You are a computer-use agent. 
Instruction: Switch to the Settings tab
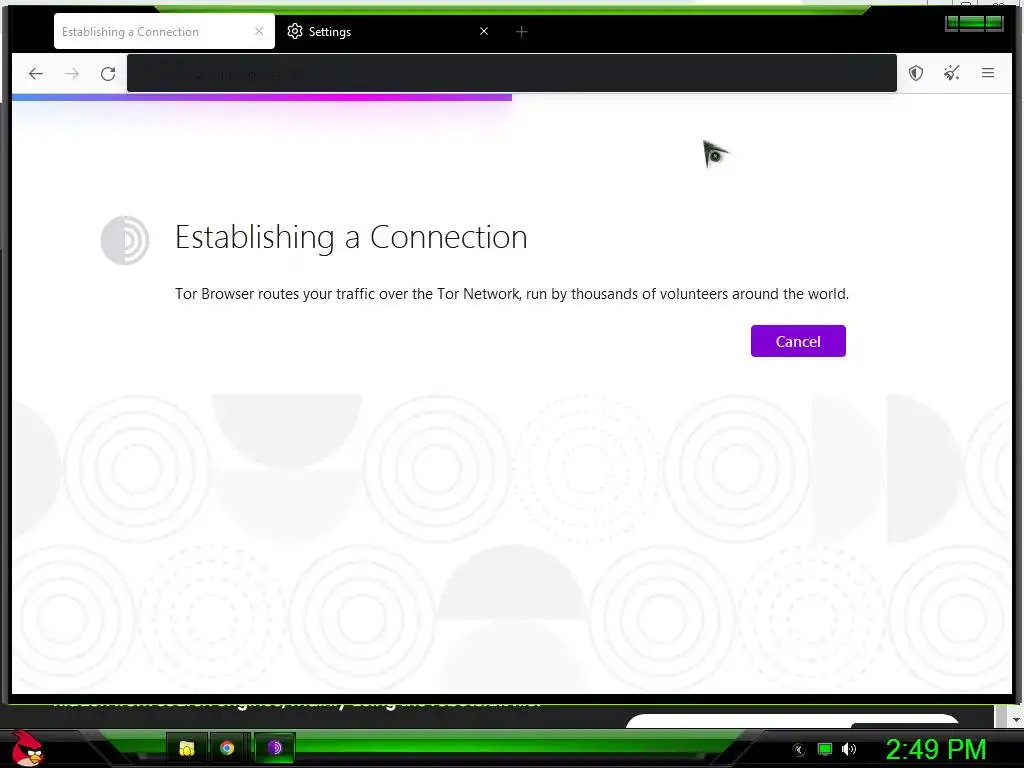[x=389, y=31]
